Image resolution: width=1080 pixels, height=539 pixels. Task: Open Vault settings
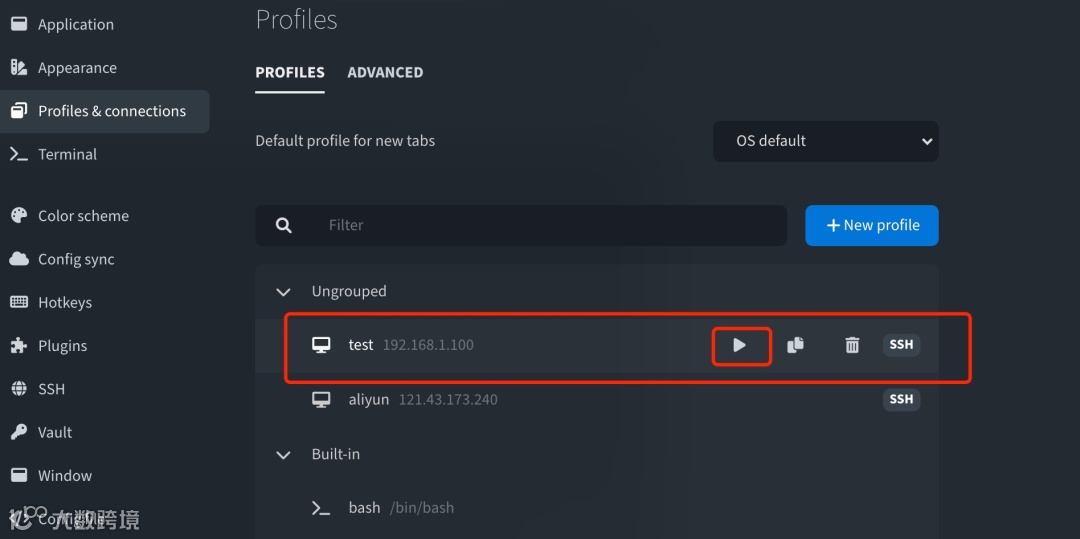click(55, 432)
